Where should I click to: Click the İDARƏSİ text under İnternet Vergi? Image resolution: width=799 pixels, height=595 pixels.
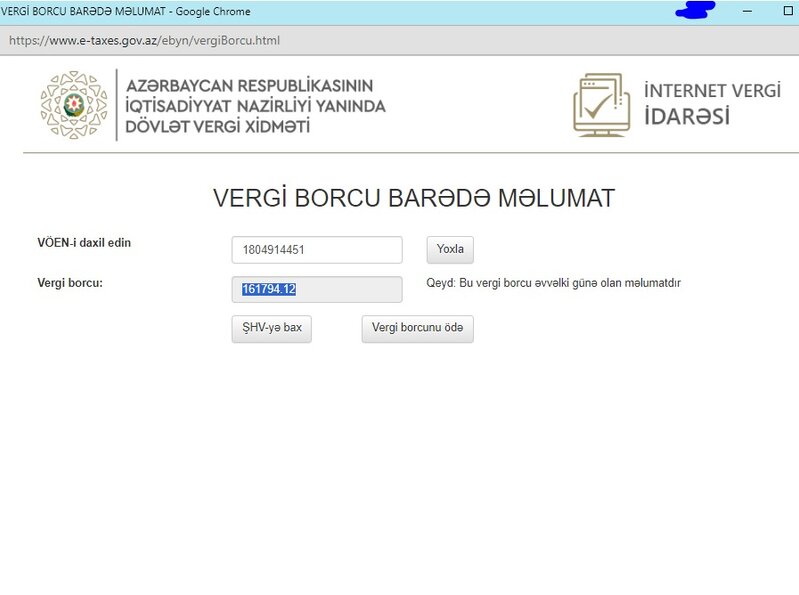coord(687,116)
